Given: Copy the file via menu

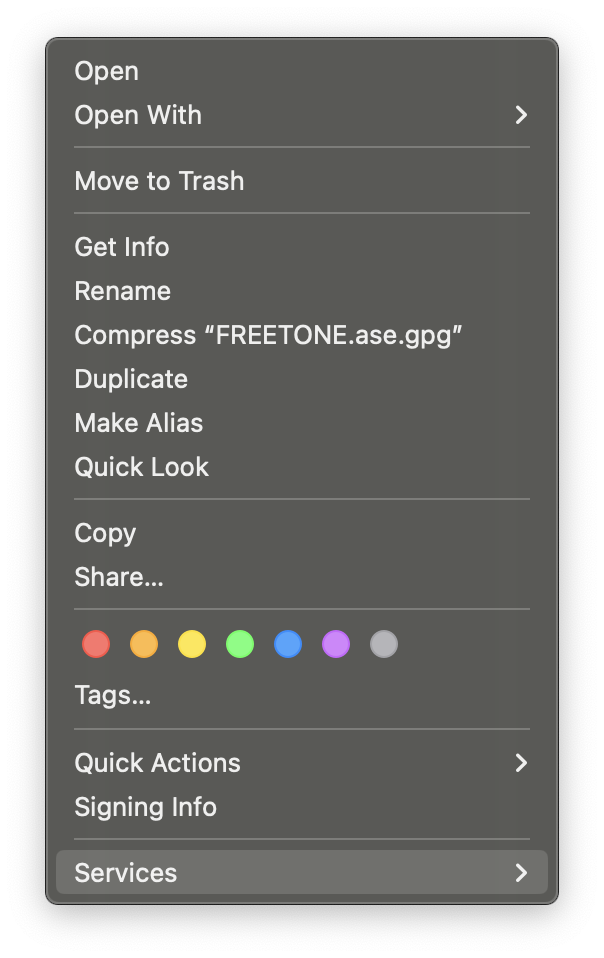Looking at the screenshot, I should [x=105, y=533].
